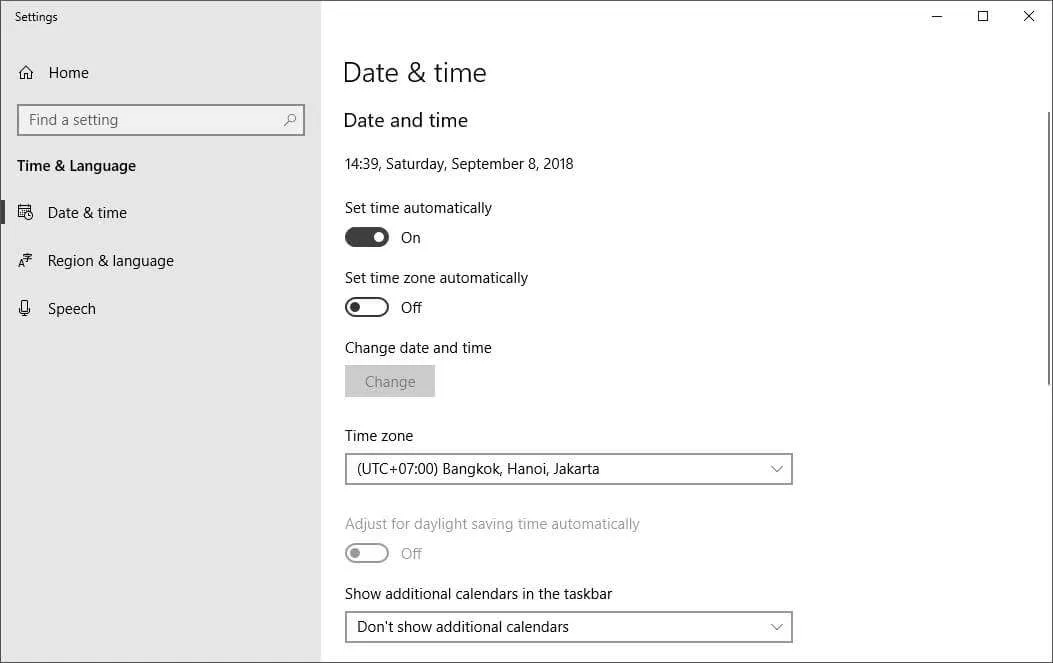1053x663 pixels.
Task: Click the Time & Language heading
Action: [x=77, y=166]
